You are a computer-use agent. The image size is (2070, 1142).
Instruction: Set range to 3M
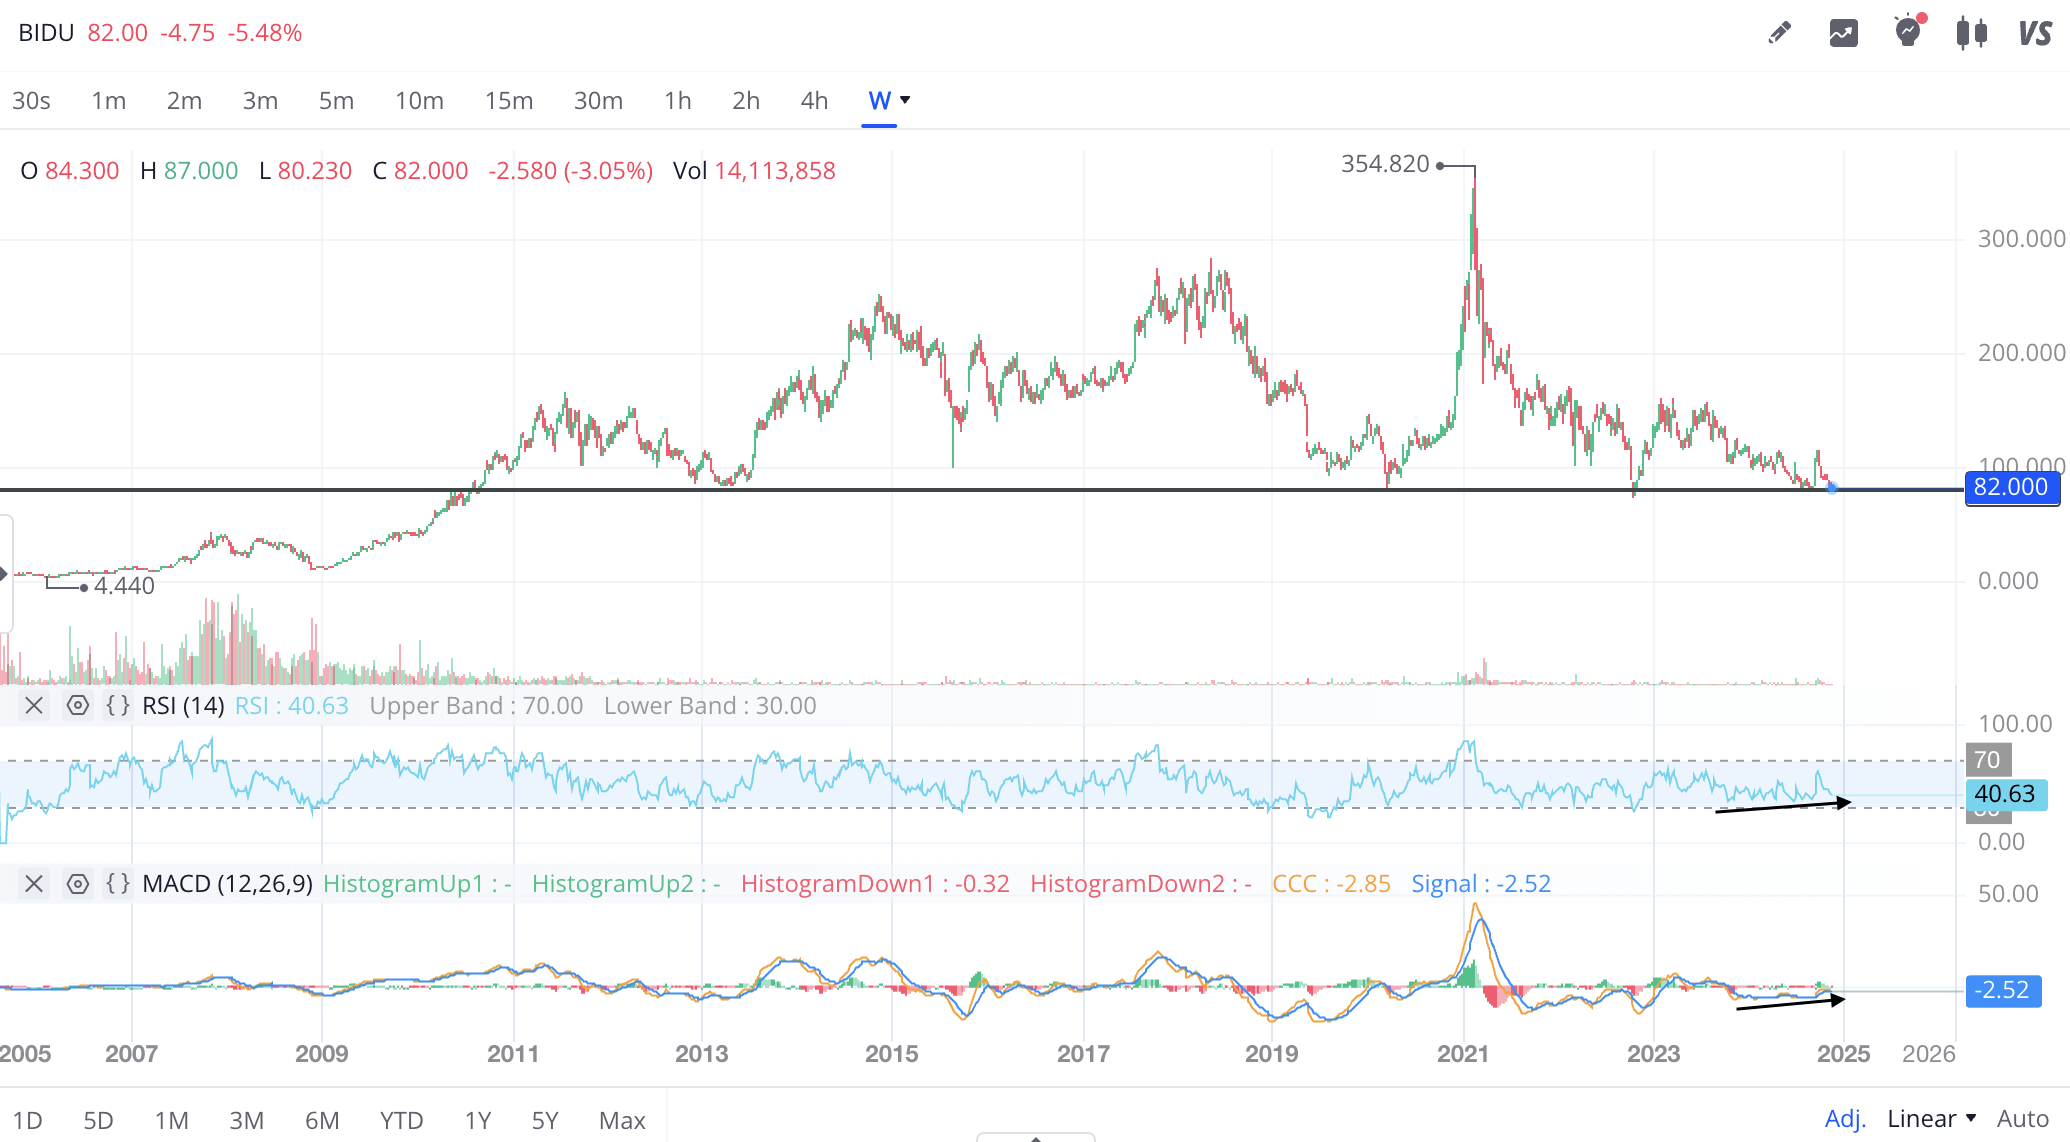pos(246,1120)
